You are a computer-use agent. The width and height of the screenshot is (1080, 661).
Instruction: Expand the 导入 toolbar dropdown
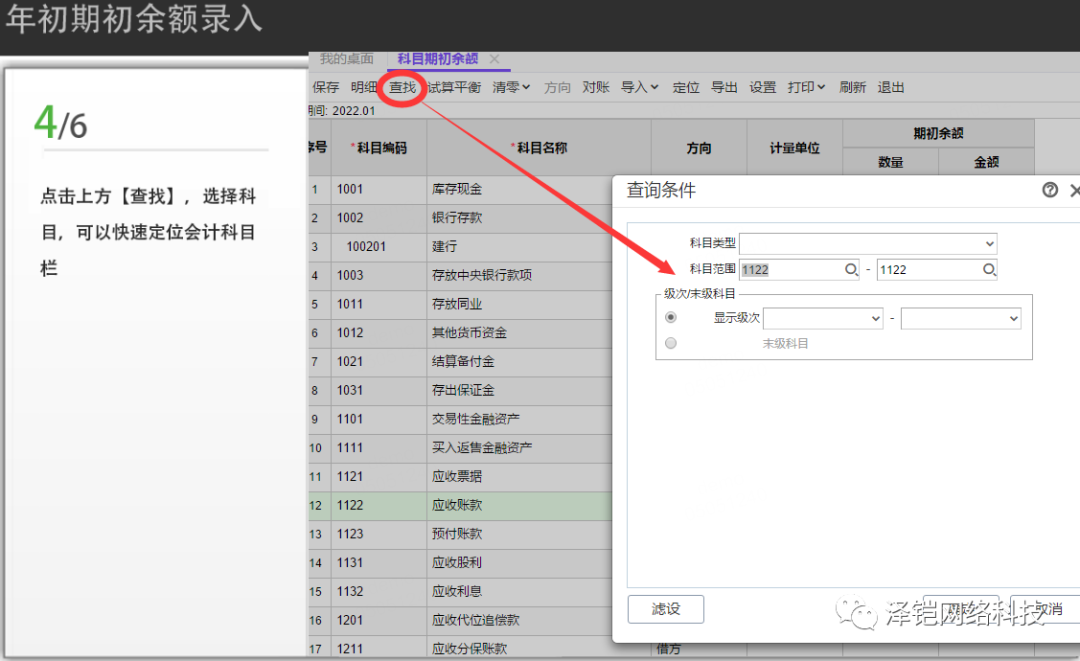coord(640,88)
